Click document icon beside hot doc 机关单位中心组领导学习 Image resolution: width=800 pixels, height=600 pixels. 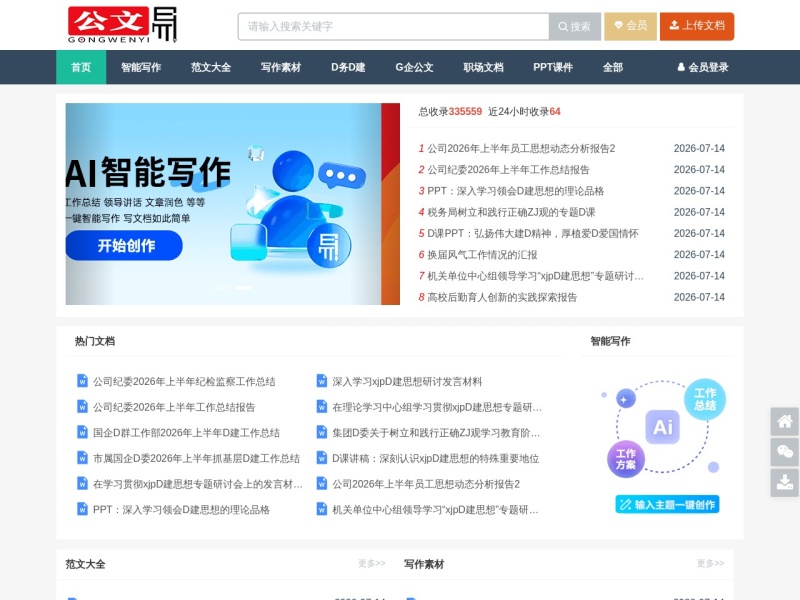tap(322, 509)
